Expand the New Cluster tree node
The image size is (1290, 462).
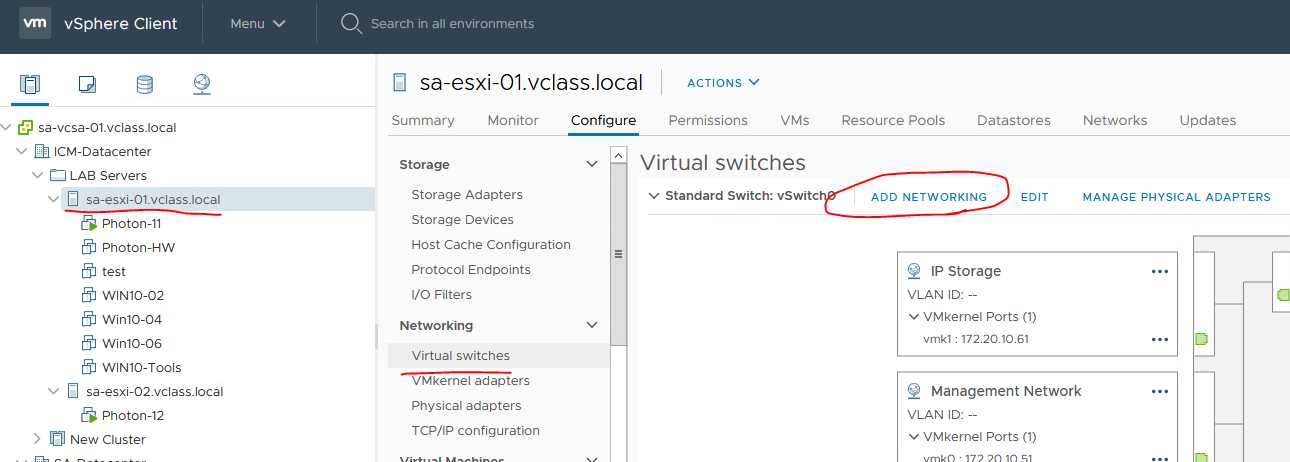[38, 440]
